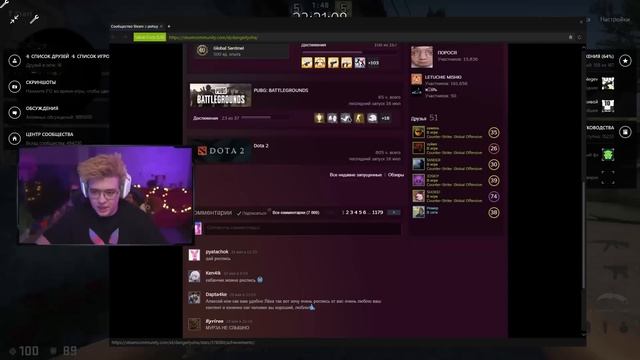
Task: Click the fourth PUBG achievement icon
Action: pyautogui.click(x=359, y=118)
